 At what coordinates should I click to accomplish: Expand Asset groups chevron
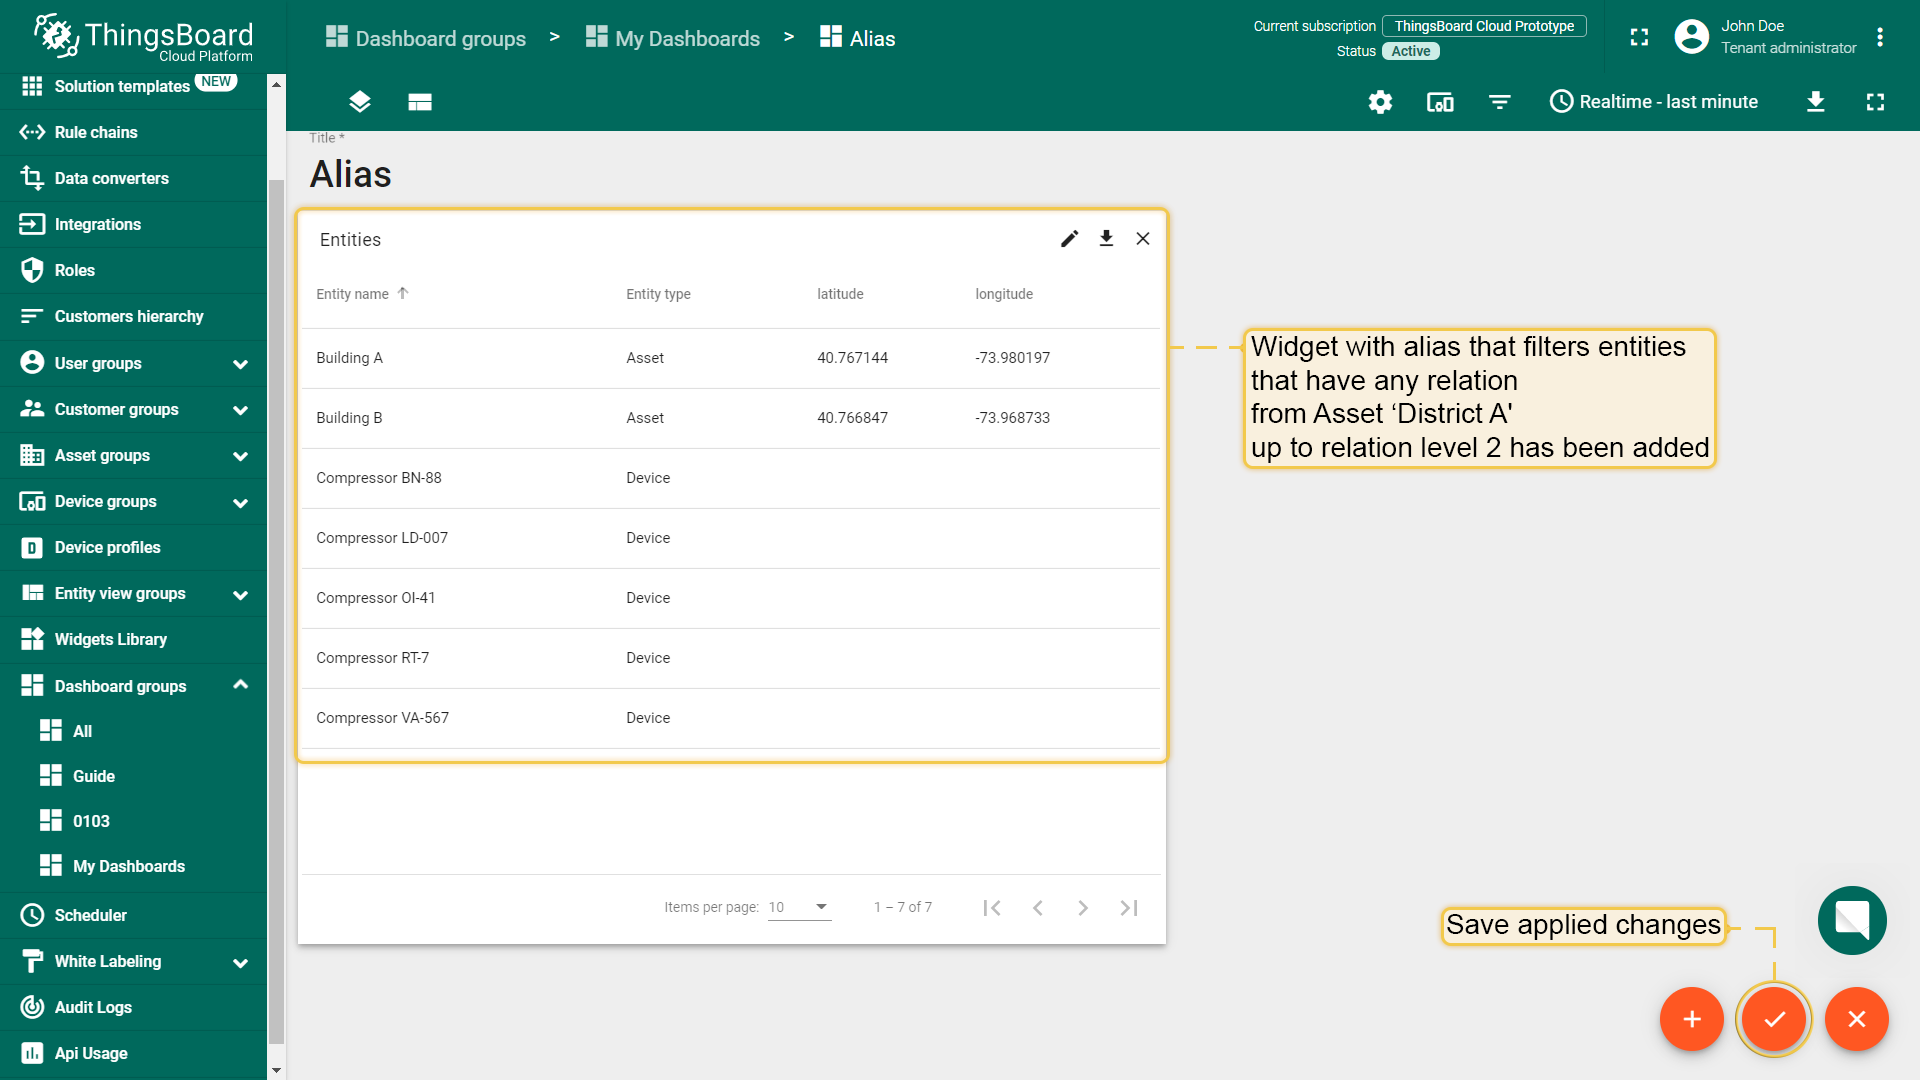tap(240, 456)
